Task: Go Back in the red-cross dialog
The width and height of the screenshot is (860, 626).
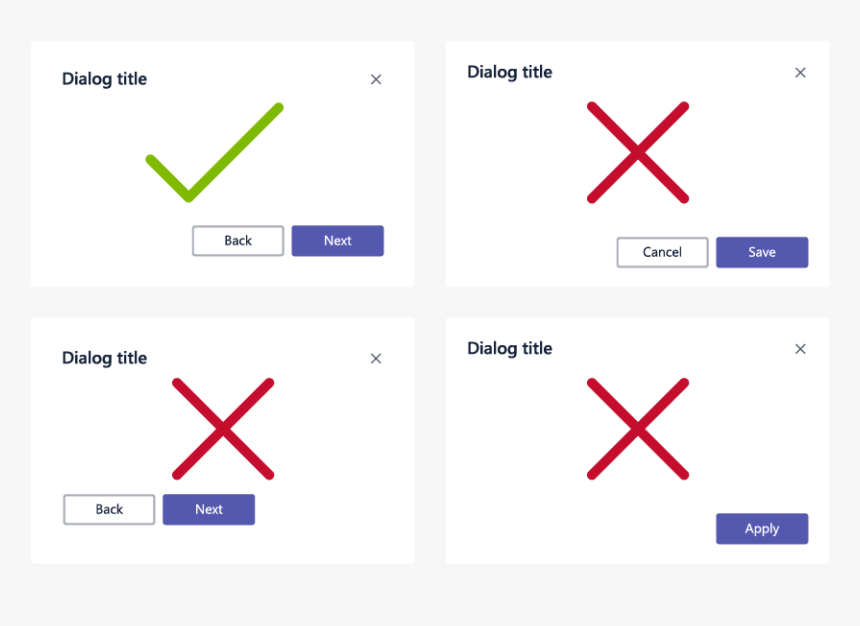Action: pyautogui.click(x=109, y=510)
